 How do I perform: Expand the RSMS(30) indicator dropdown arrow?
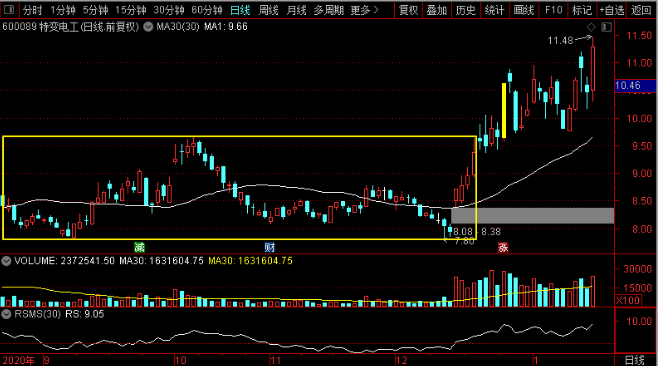6,314
